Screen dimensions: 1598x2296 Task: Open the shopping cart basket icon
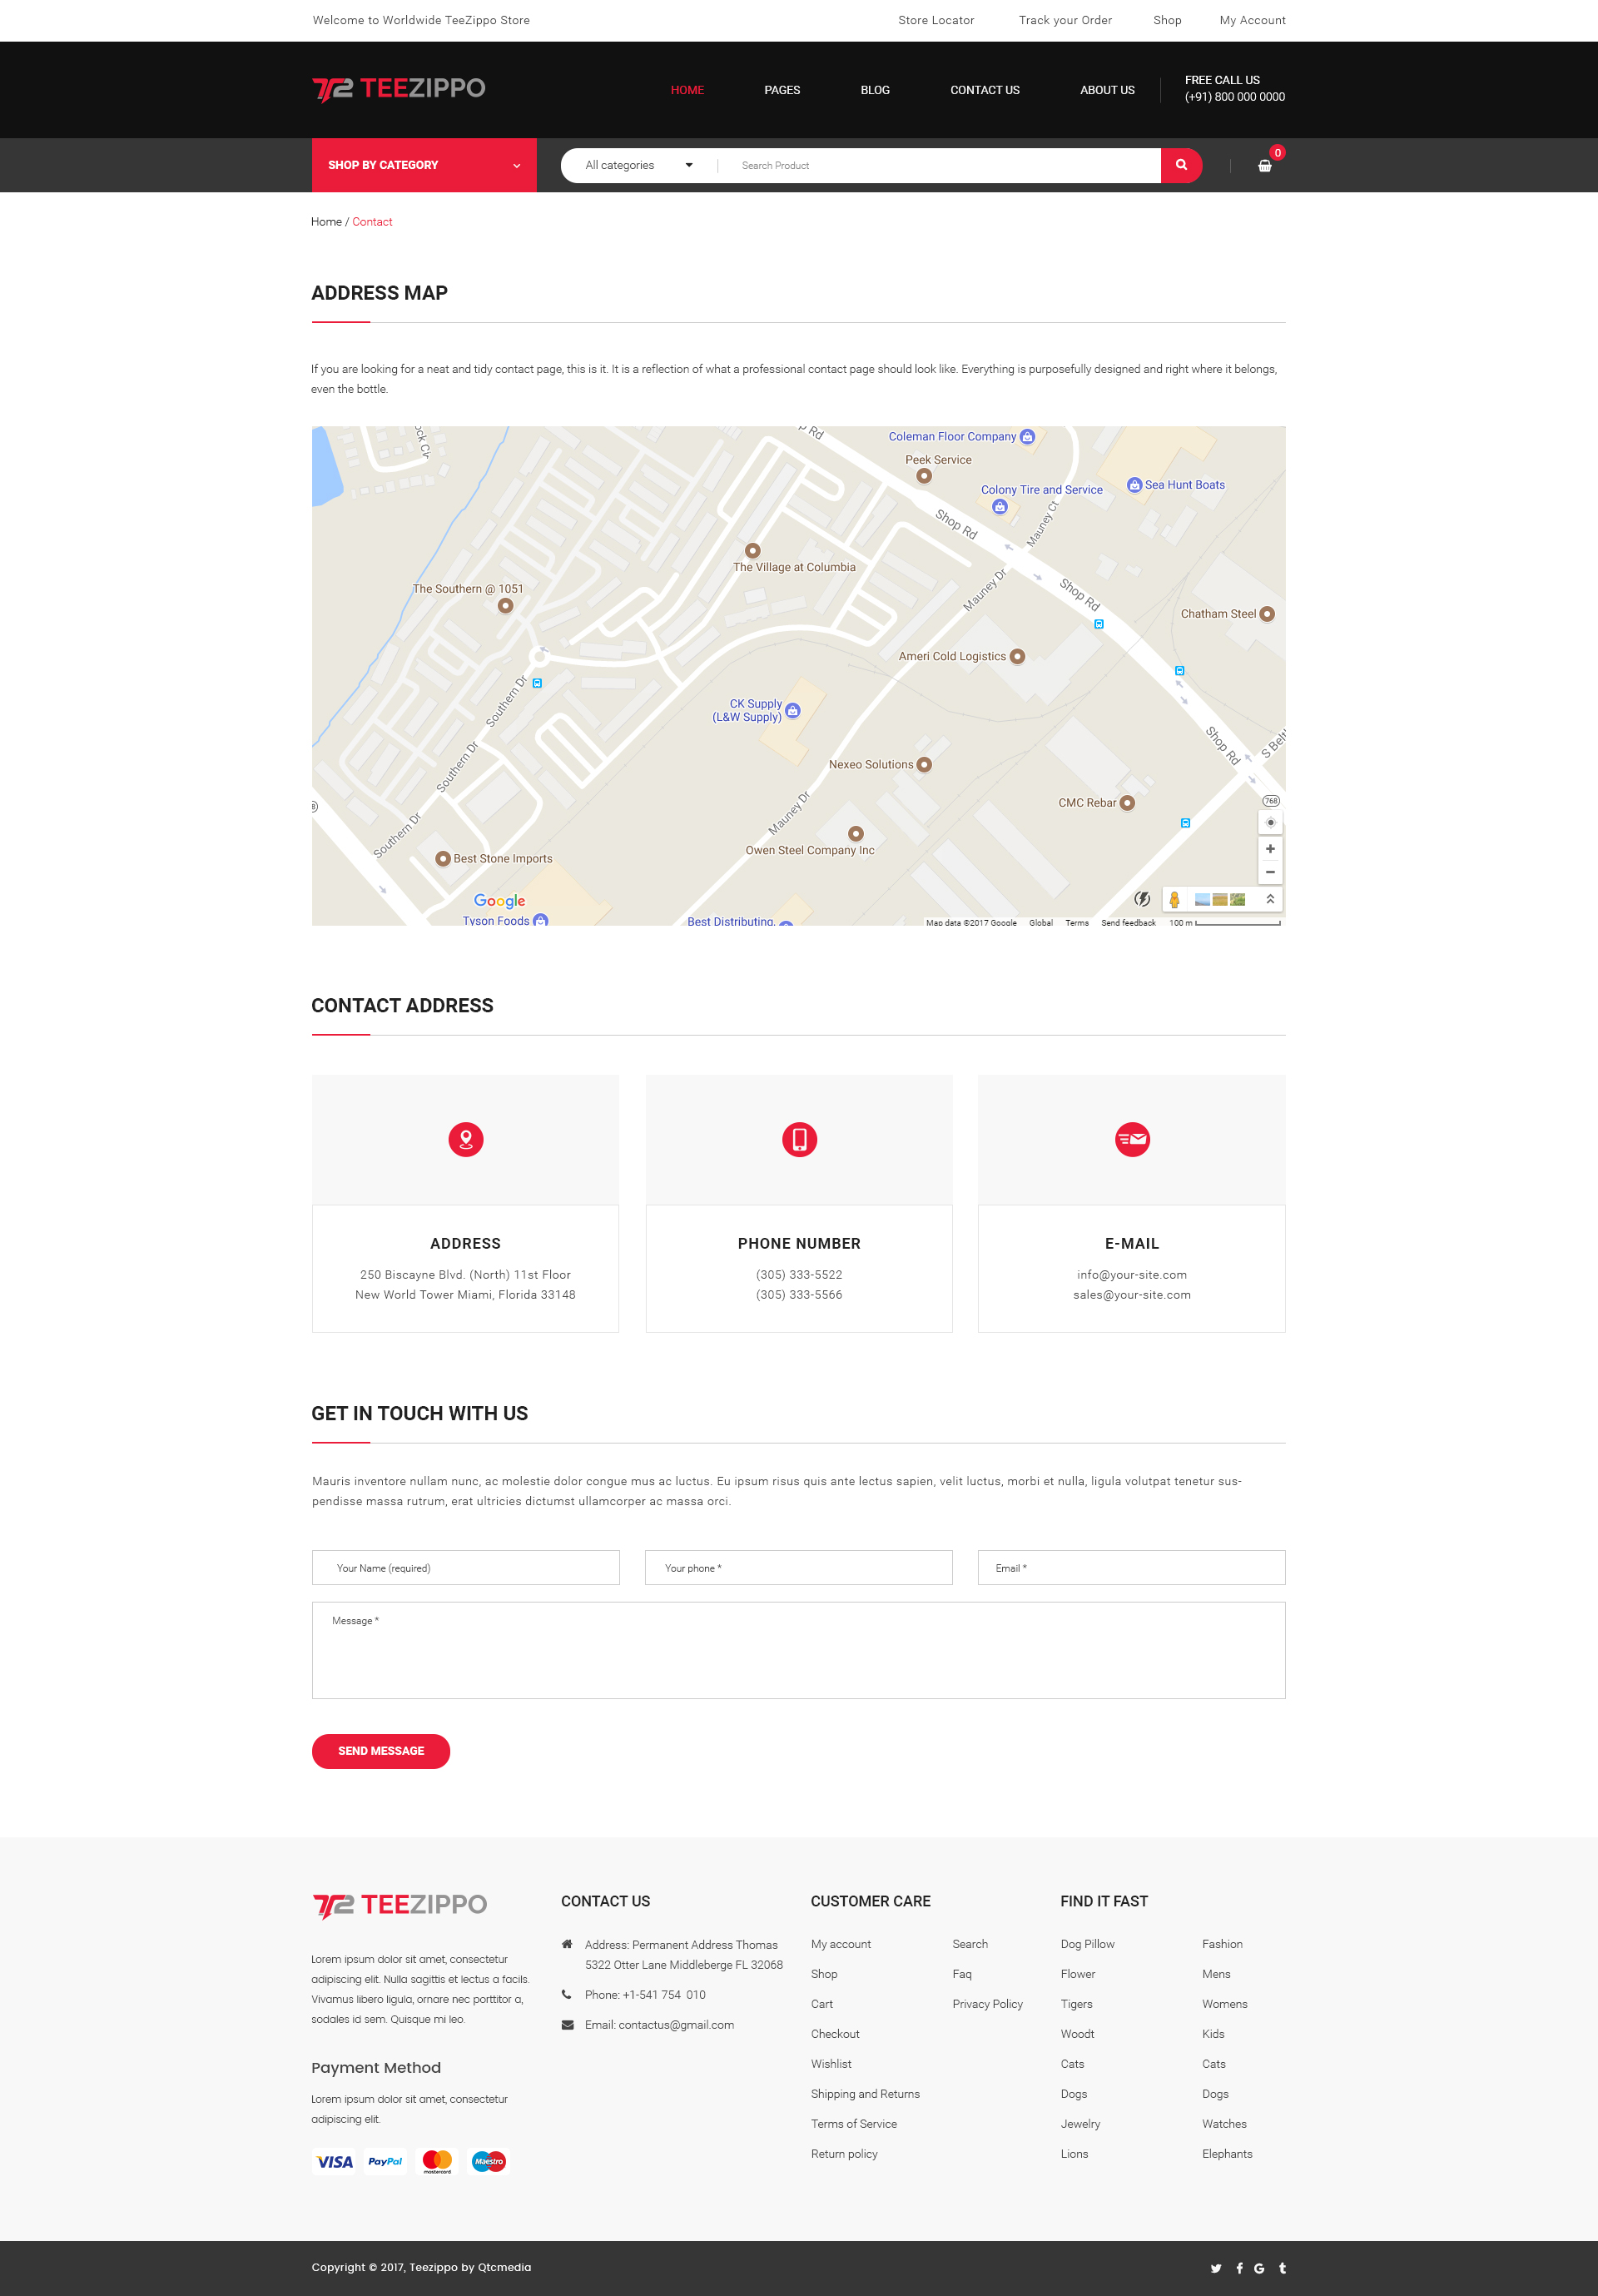(x=1264, y=166)
